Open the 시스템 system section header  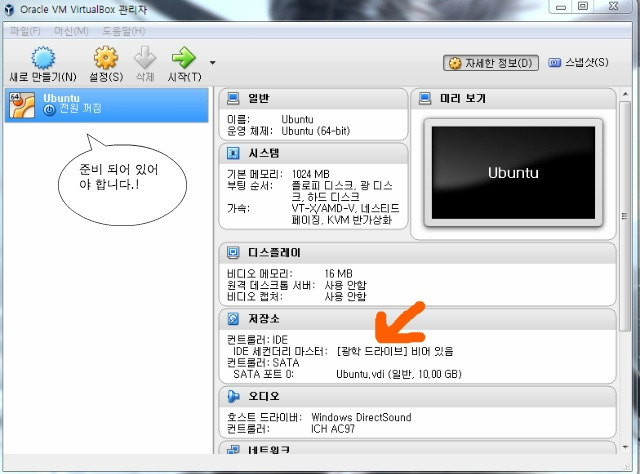(313, 154)
